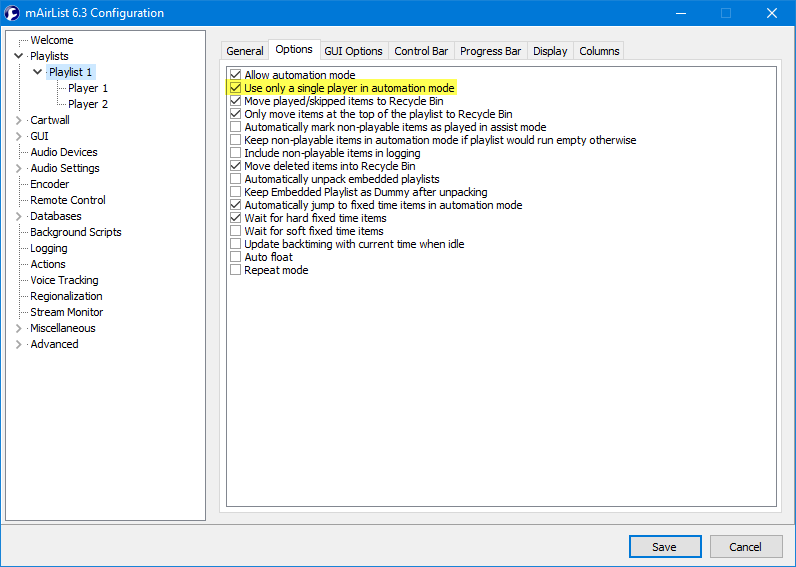This screenshot has width=796, height=567.
Task: Open Encoder settings
Action: [x=50, y=184]
